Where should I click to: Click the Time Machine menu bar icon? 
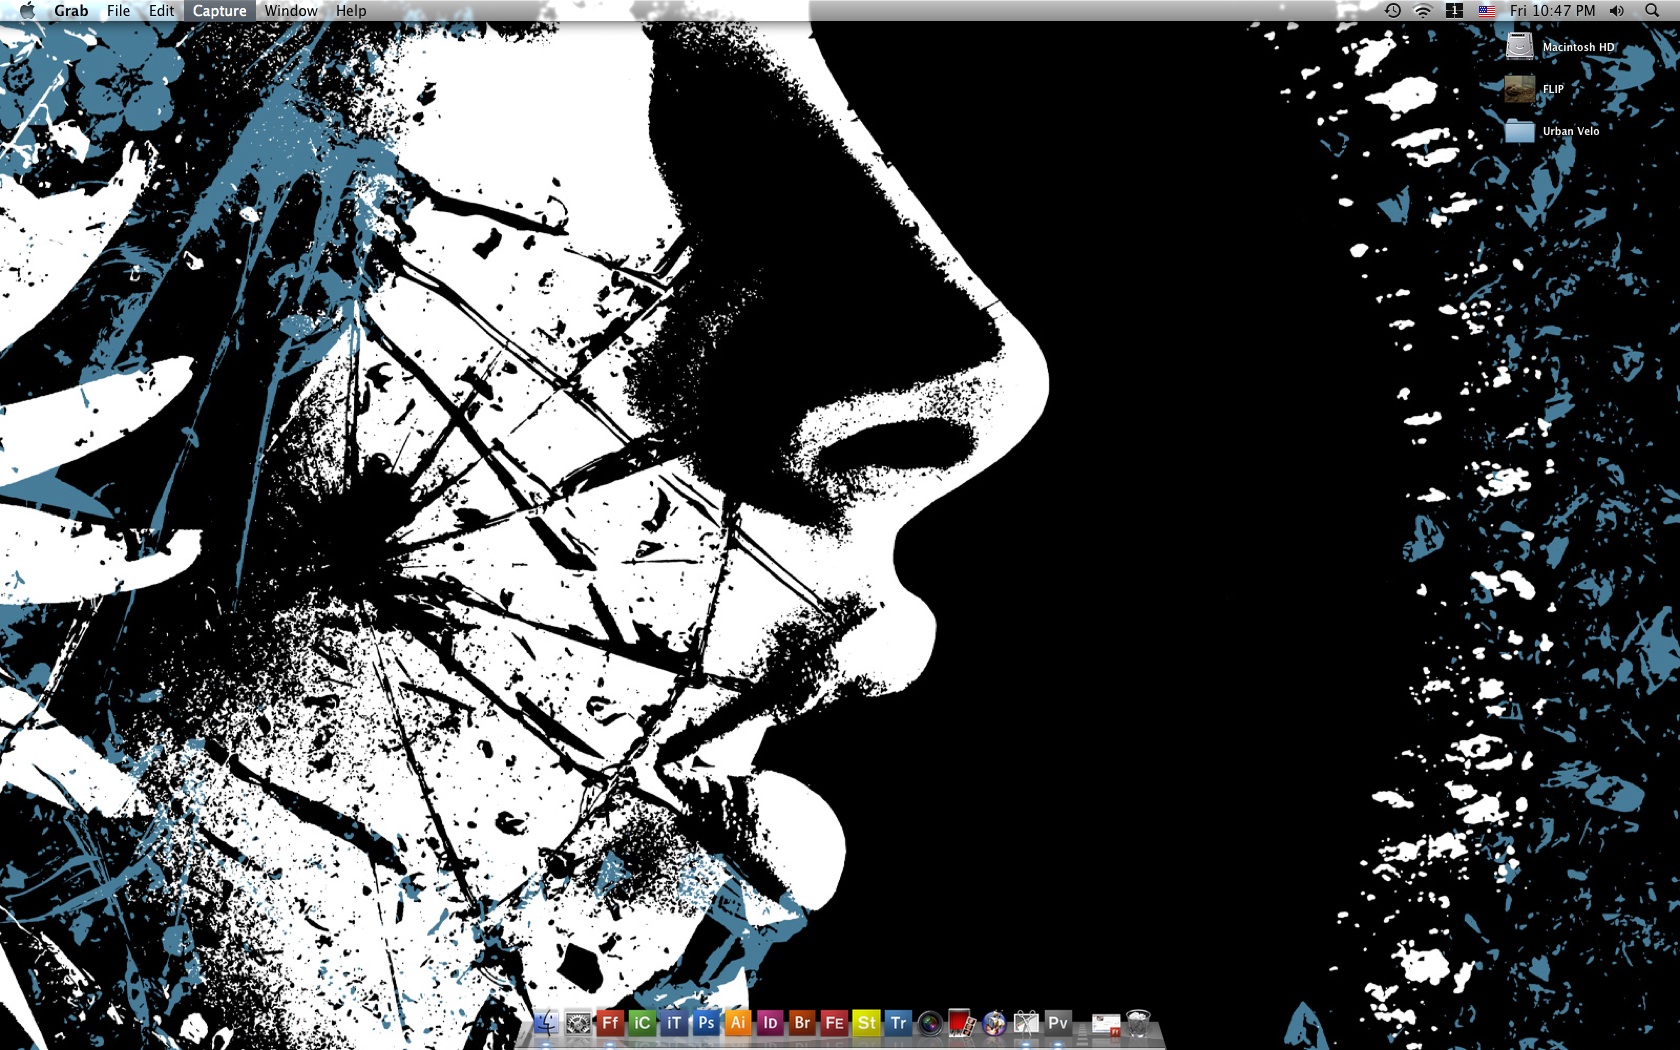click(1392, 11)
